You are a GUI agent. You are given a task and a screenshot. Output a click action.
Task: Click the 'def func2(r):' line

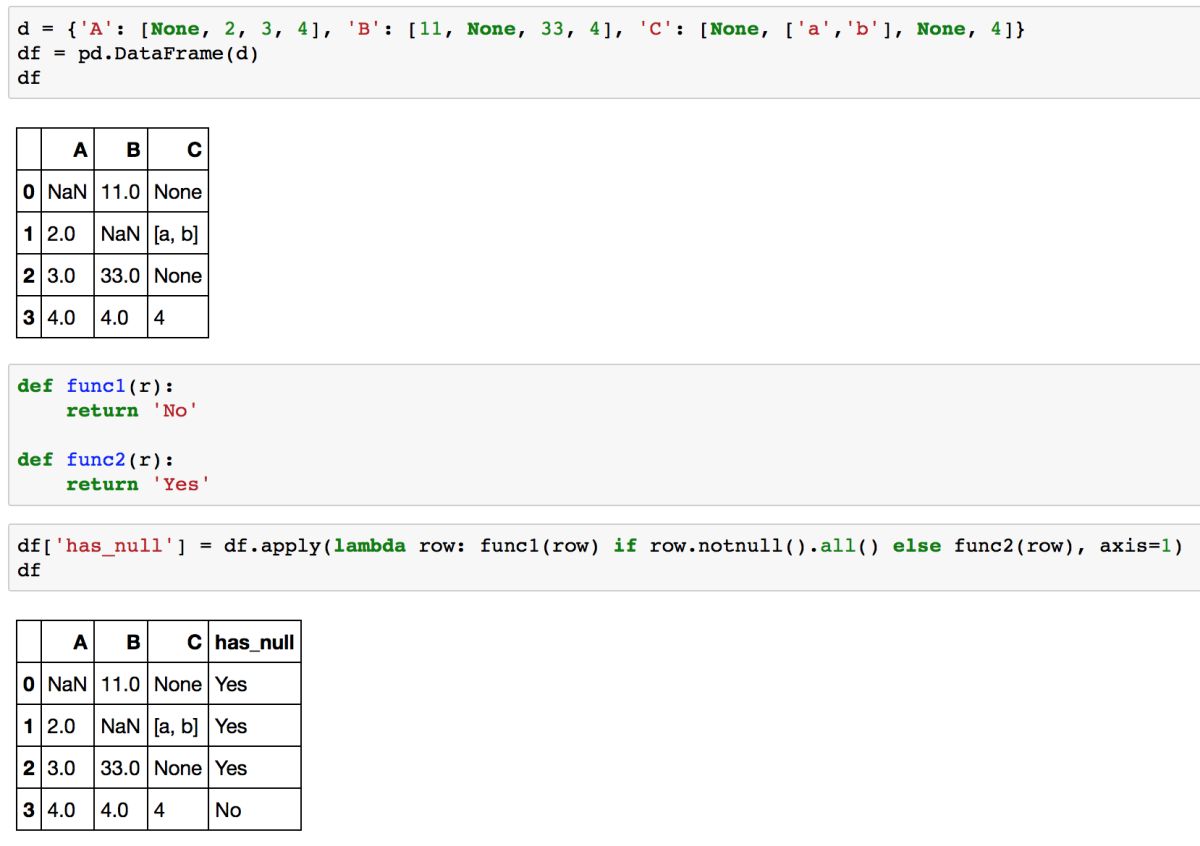tap(96, 459)
